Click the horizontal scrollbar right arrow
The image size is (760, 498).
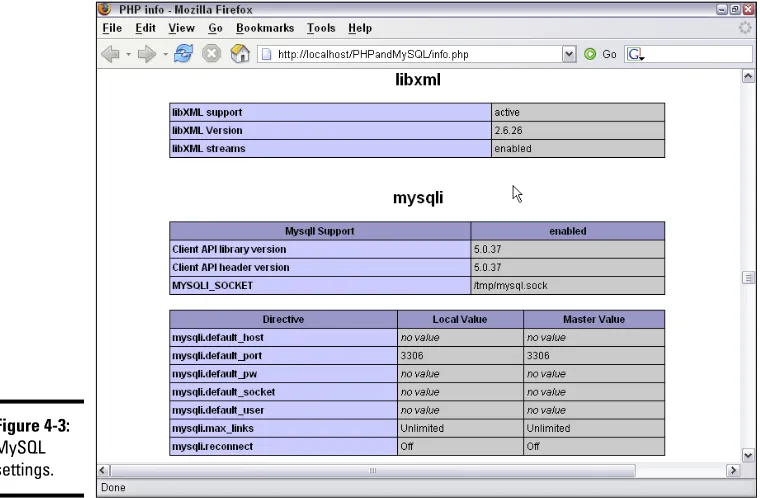pyautogui.click(x=733, y=470)
